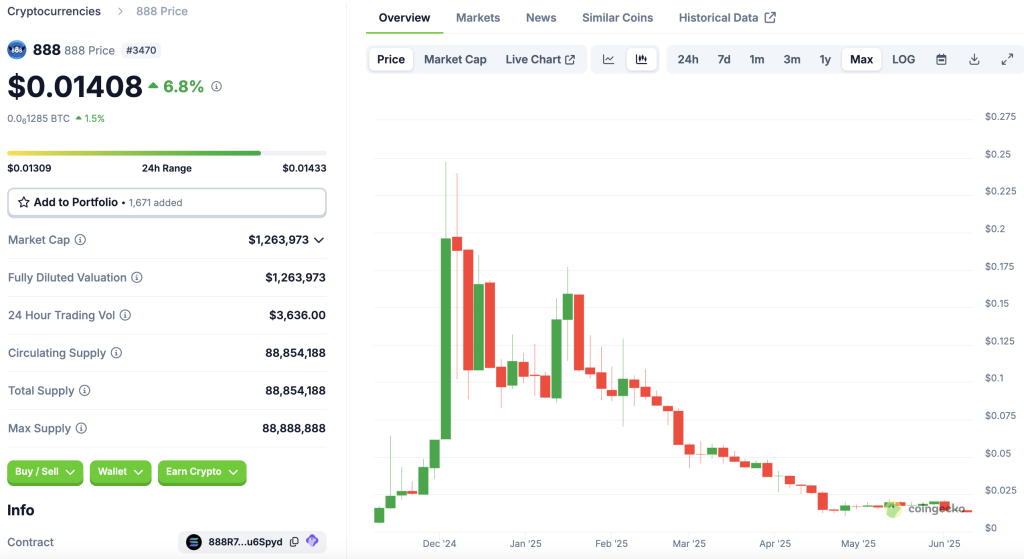Set chart range to 24h
Viewport: 1024px width, 559px height.
click(688, 59)
